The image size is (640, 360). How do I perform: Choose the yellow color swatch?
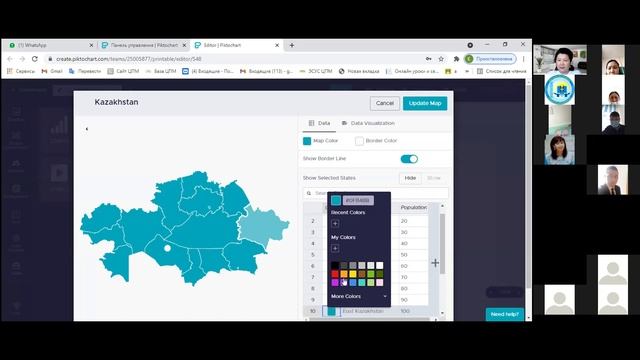coord(353,274)
